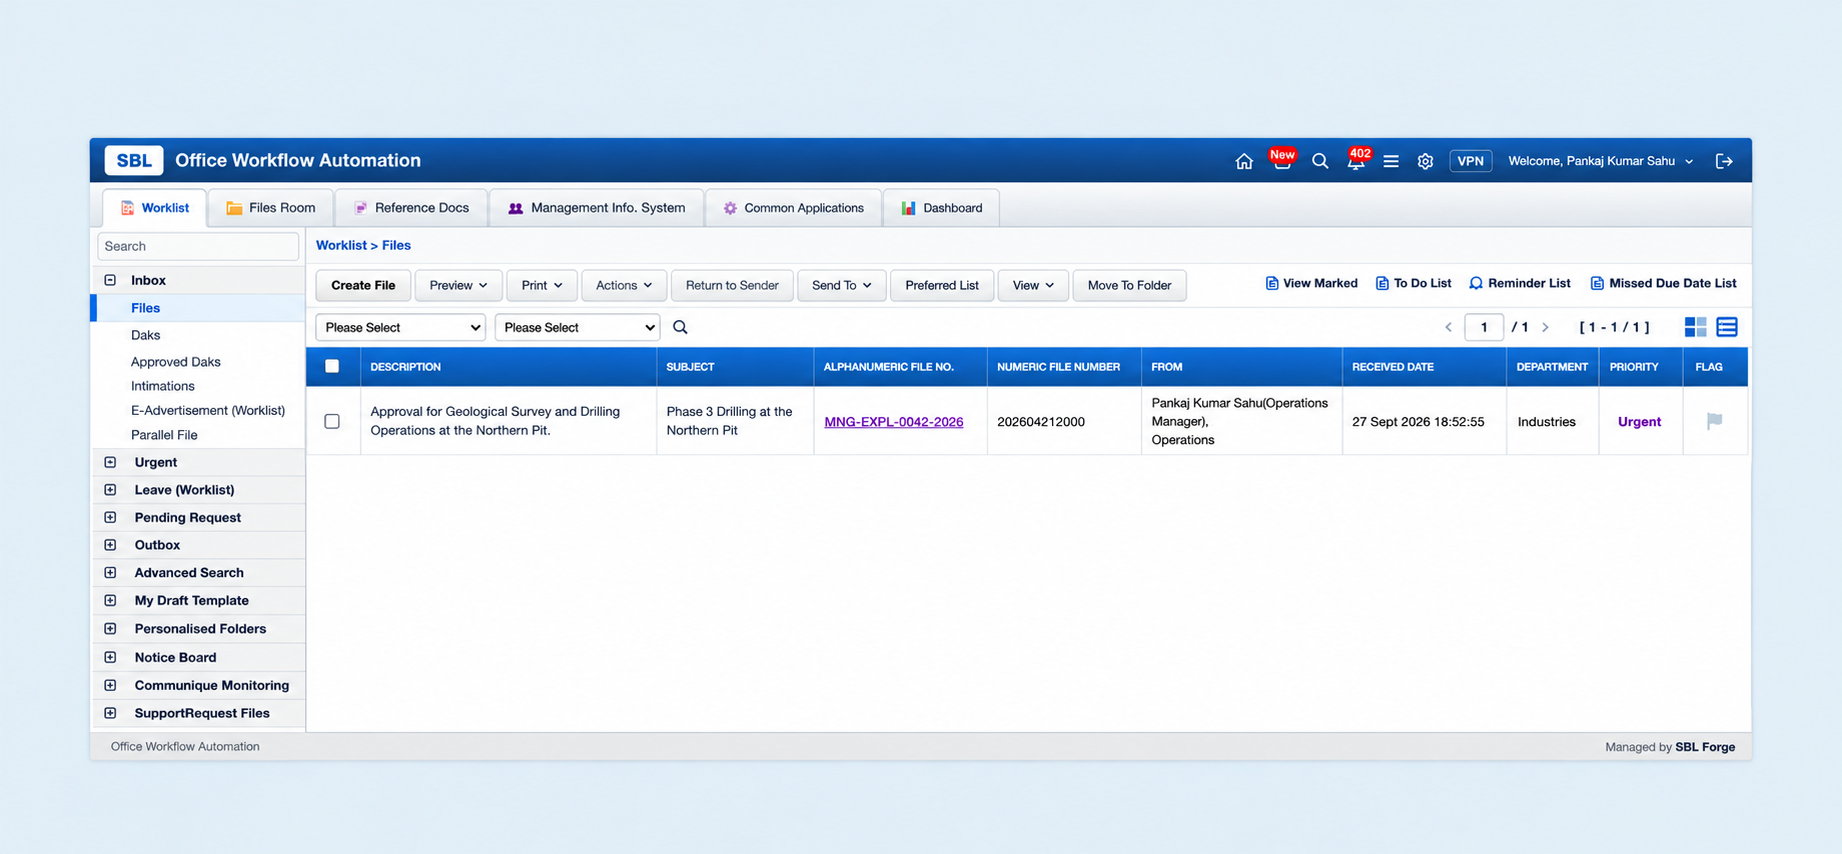1842x854 pixels.
Task: Click the Create File button
Action: [363, 285]
